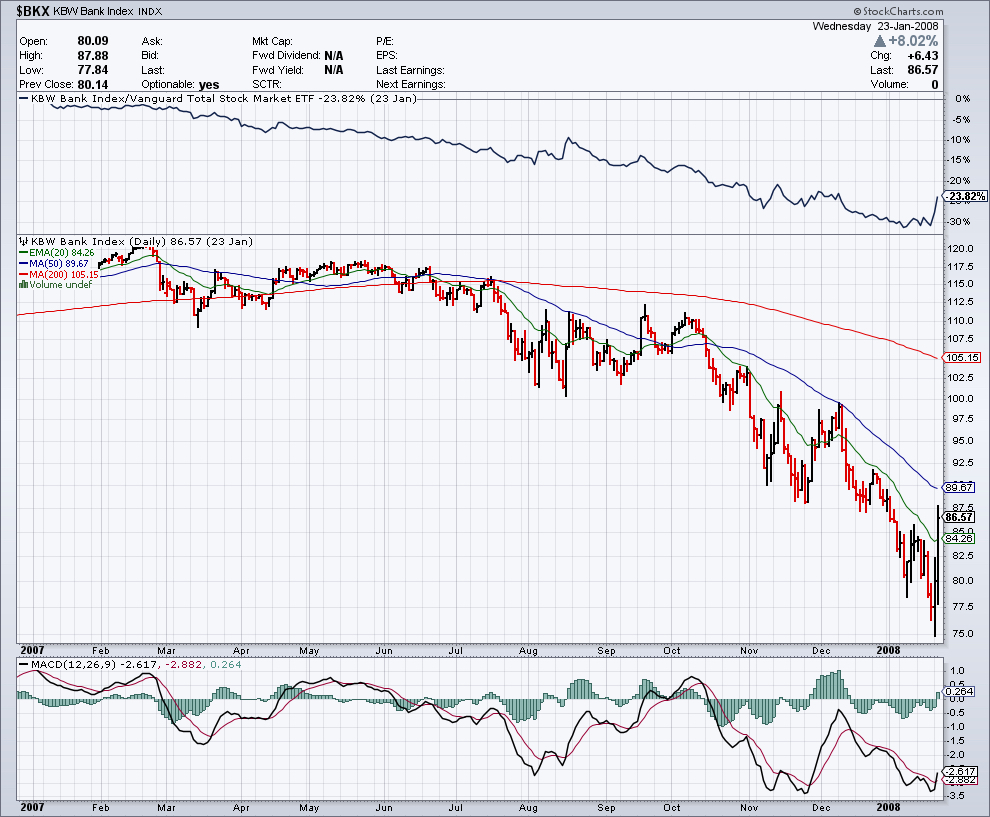Click the 0.264 MACD histogram value tag
The image size is (990, 817).
(960, 691)
